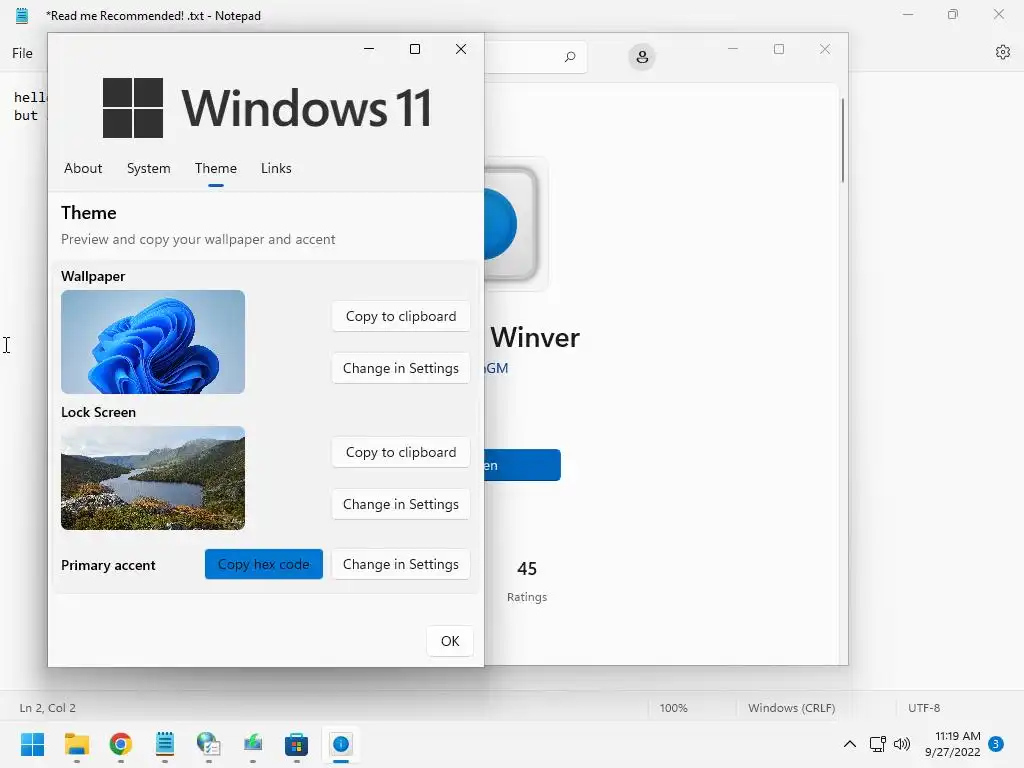
Task: Open Microsoft Store from the taskbar
Action: (296, 744)
